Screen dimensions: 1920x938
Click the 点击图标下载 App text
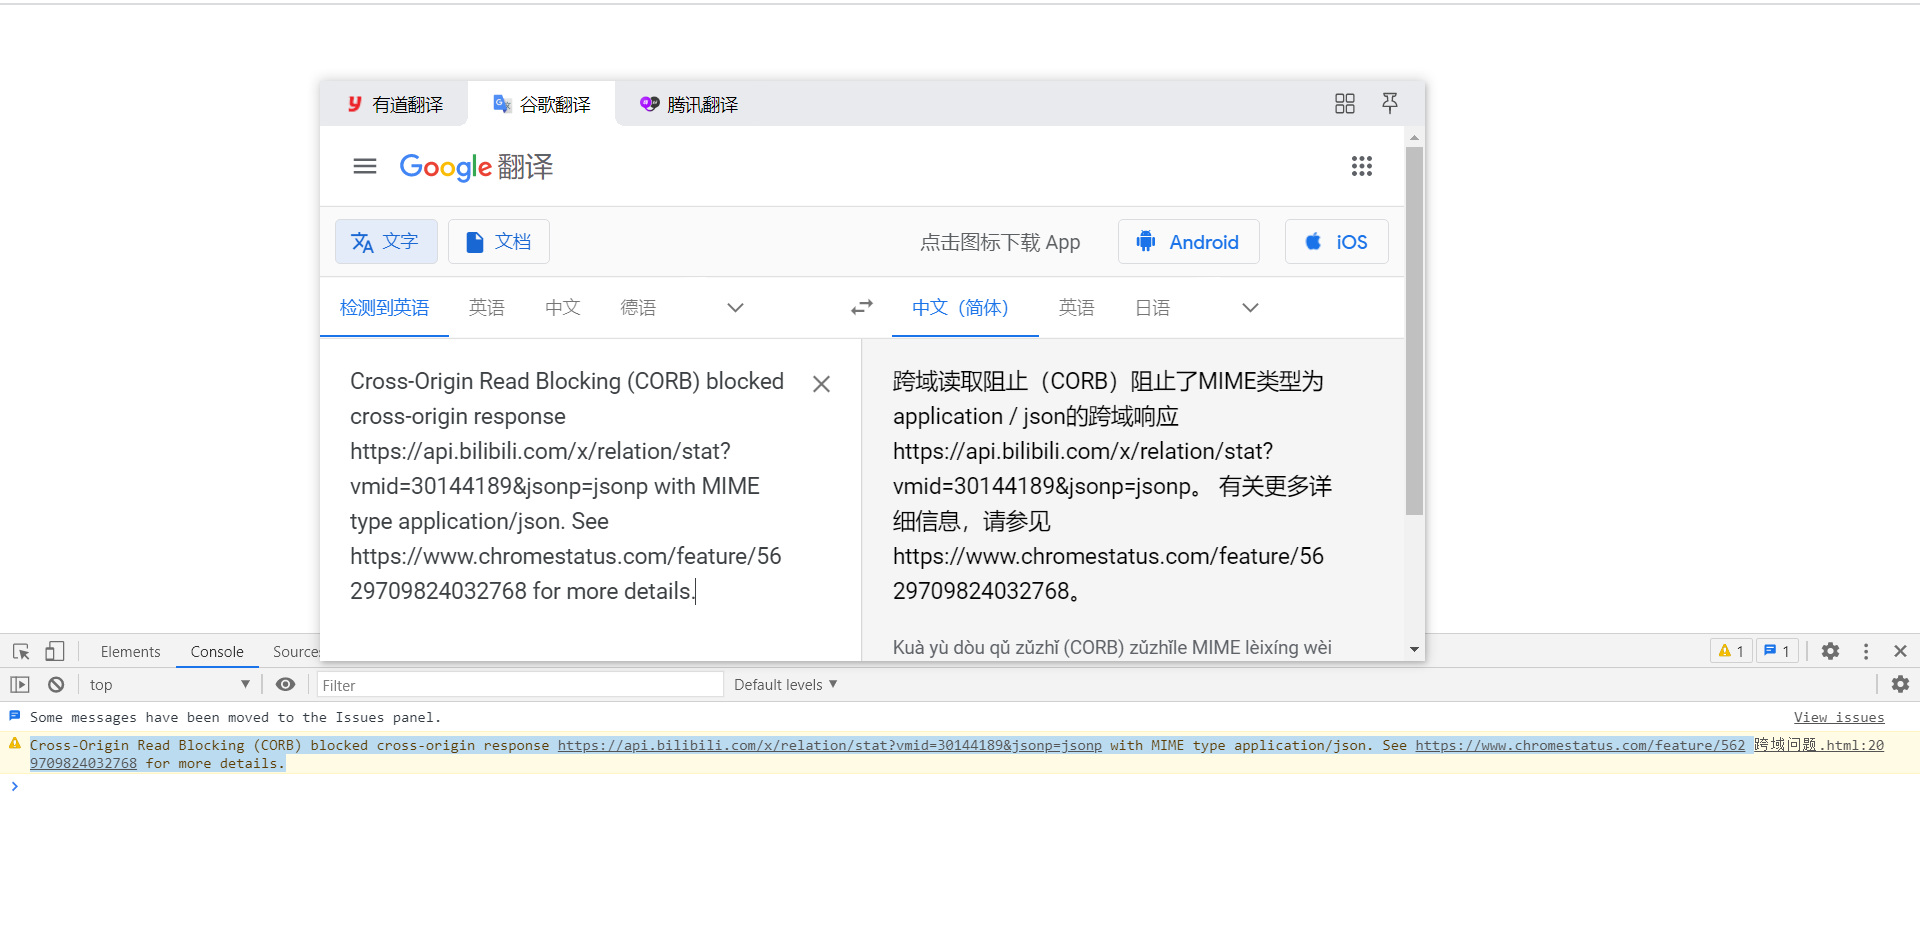click(x=1000, y=242)
